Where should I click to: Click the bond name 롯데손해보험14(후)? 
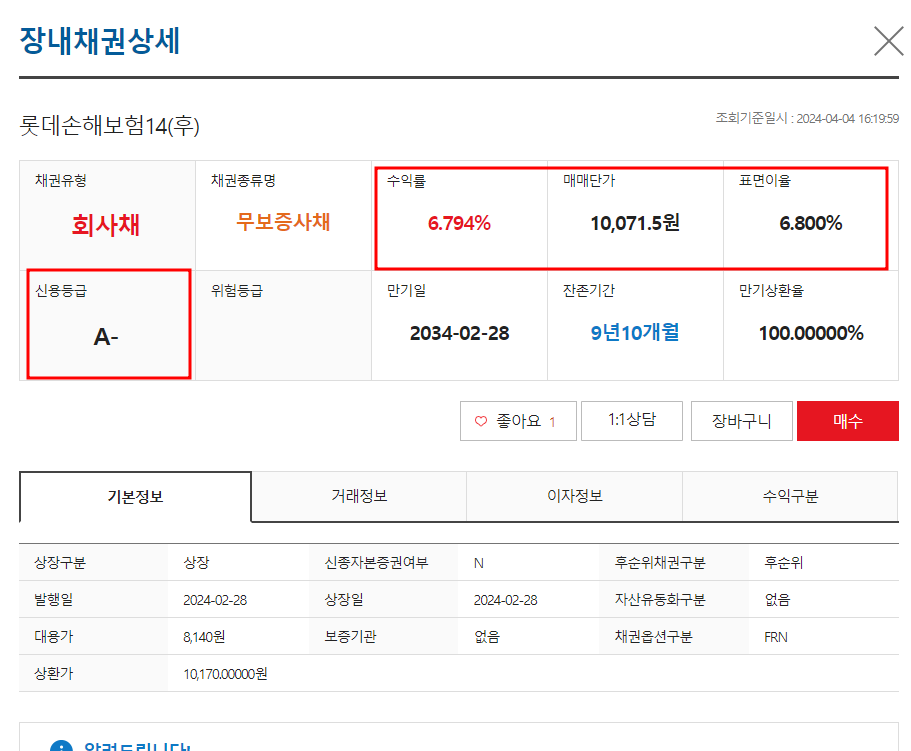click(x=109, y=125)
